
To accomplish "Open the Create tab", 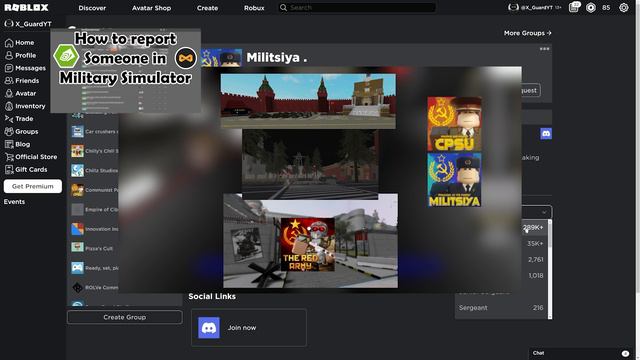I will tap(207, 8).
